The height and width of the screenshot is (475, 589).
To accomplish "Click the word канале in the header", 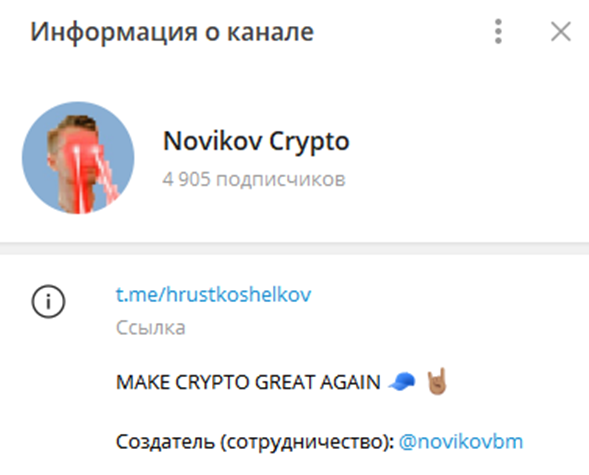I will click(270, 32).
